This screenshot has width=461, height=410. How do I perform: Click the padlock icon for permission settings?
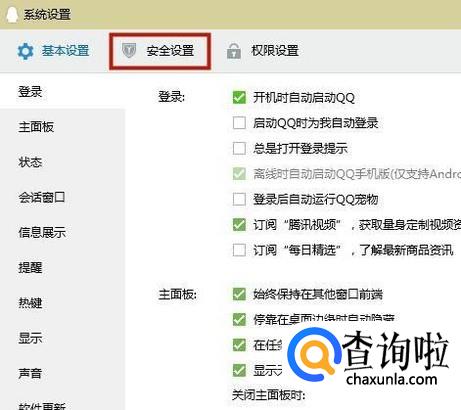click(x=234, y=51)
